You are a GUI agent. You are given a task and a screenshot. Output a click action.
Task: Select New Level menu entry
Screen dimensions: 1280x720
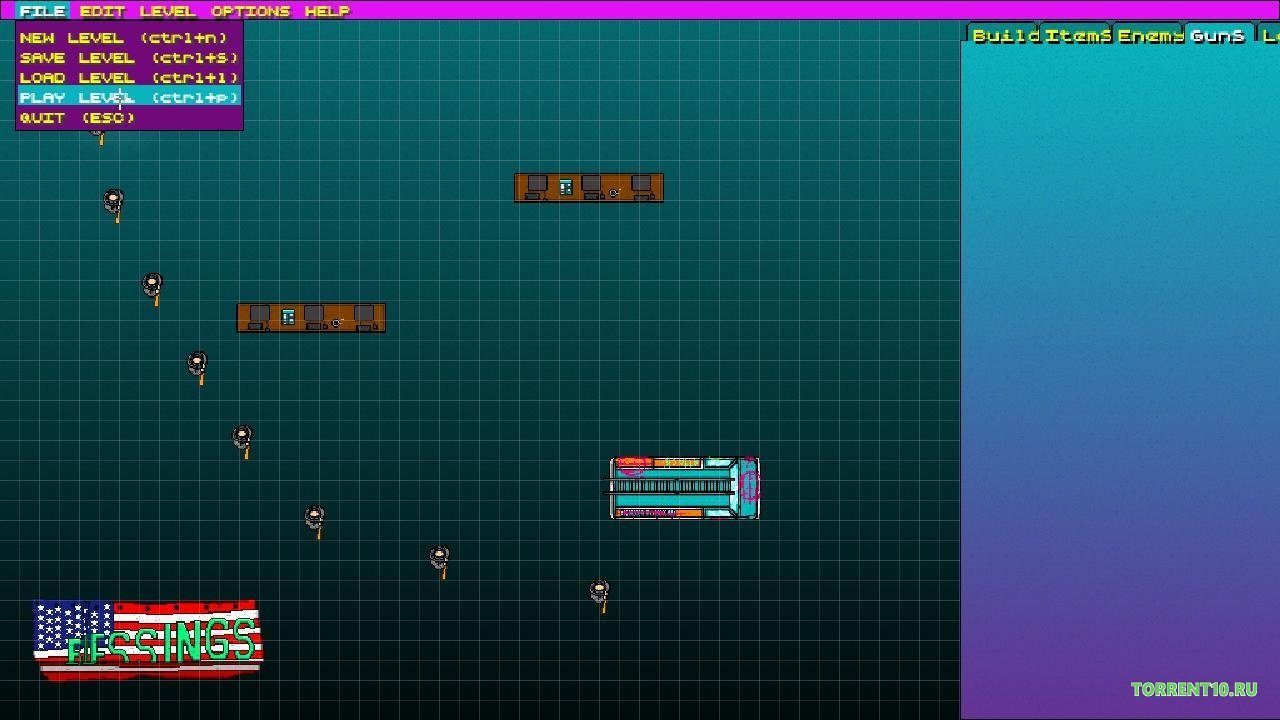(124, 37)
